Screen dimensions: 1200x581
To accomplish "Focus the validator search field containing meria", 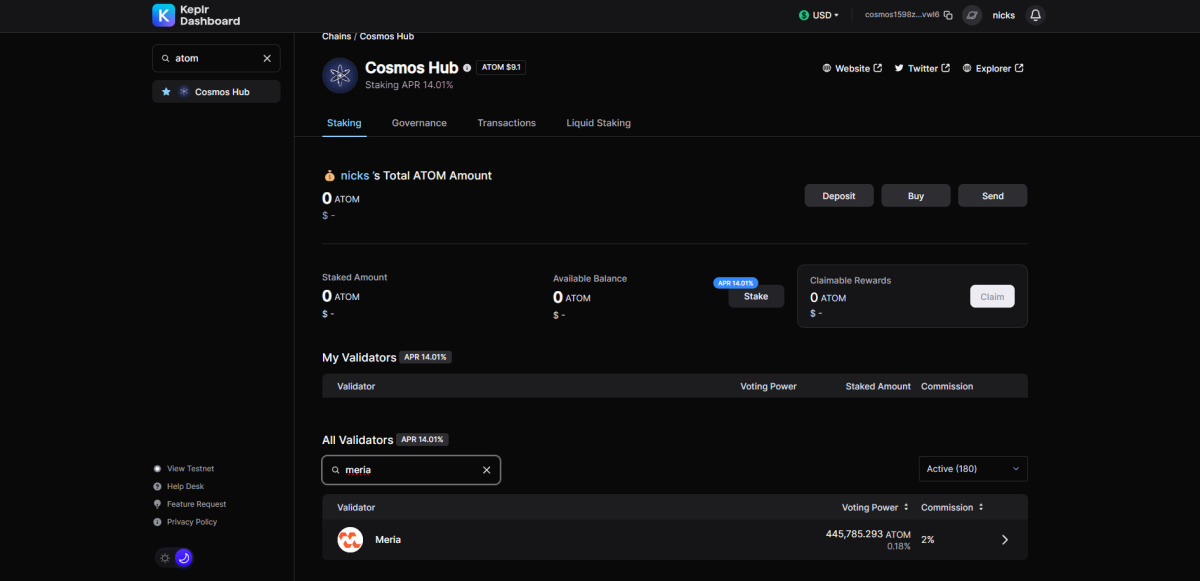I will click(x=411, y=470).
